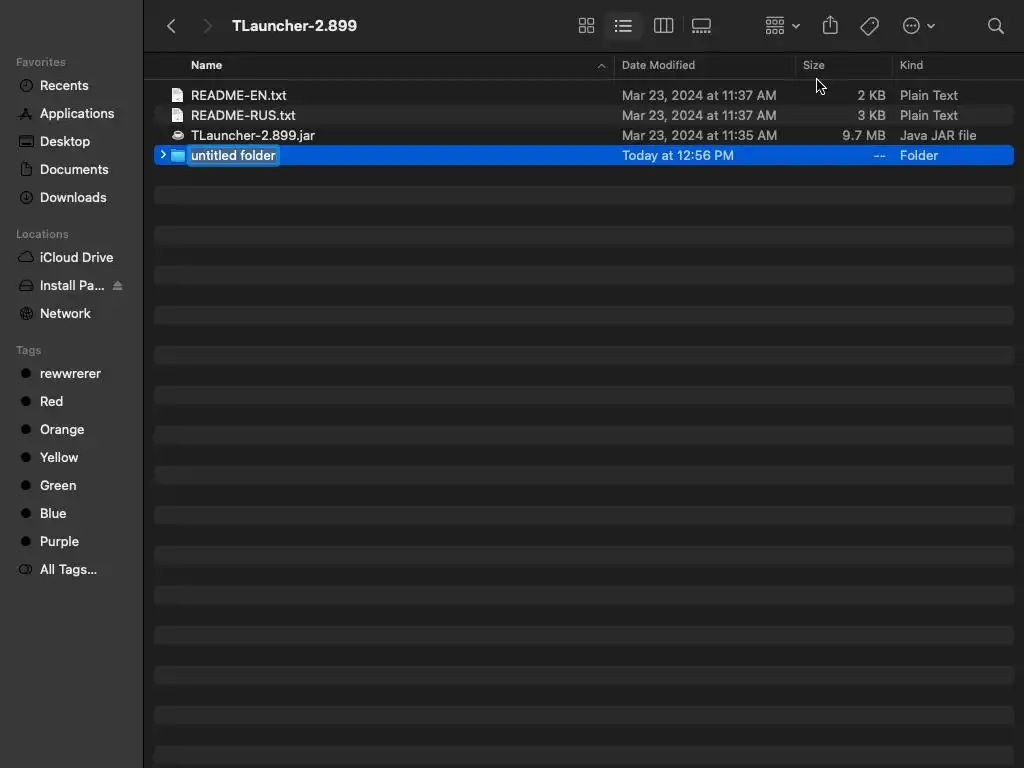This screenshot has height=768, width=1024.
Task: Select the Yellow tag
Action: (x=59, y=458)
